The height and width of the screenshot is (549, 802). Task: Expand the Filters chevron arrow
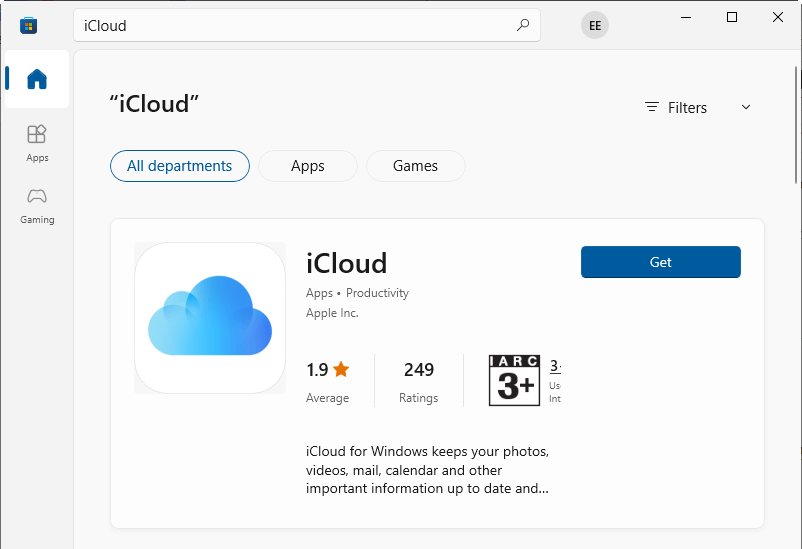[745, 108]
